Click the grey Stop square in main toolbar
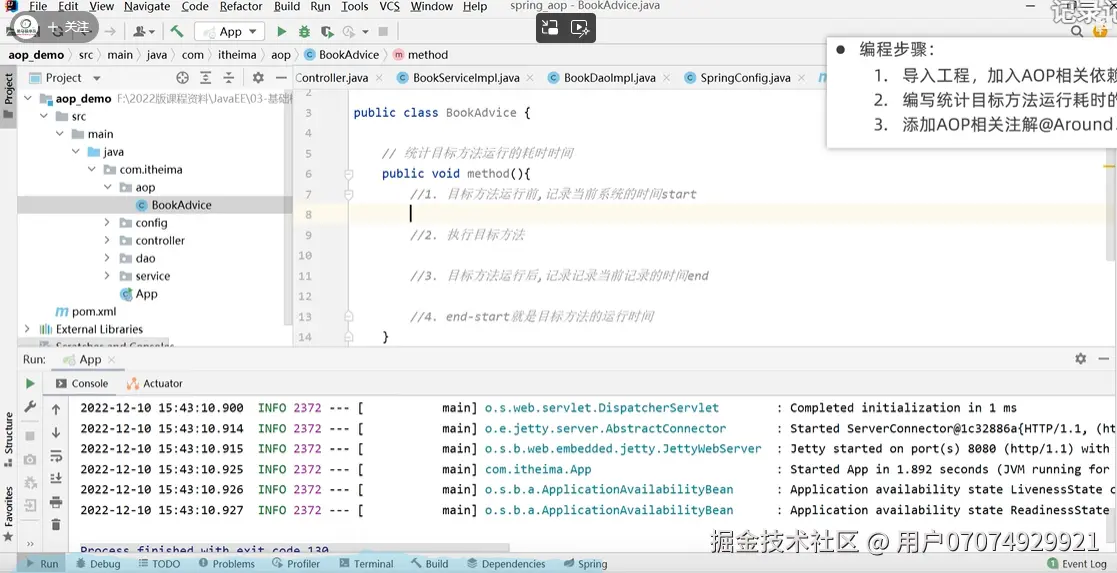Image resolution: width=1117 pixels, height=573 pixels. click(x=383, y=31)
